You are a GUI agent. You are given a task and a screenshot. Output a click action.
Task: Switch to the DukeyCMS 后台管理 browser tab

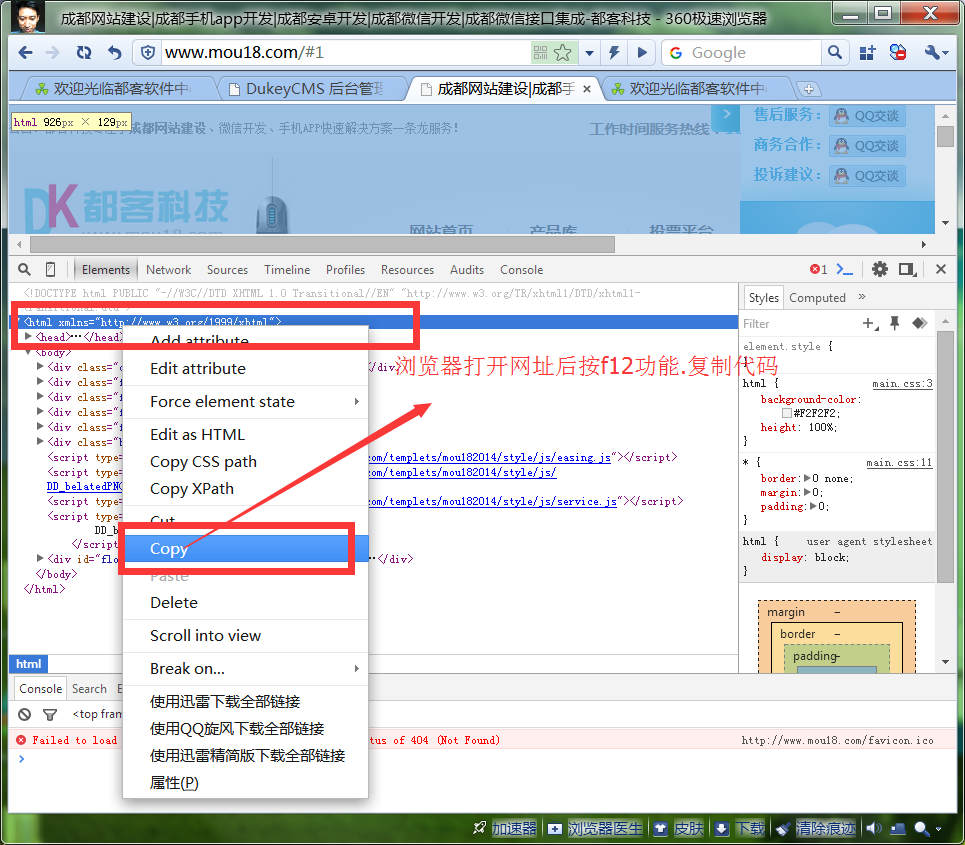pyautogui.click(x=312, y=89)
